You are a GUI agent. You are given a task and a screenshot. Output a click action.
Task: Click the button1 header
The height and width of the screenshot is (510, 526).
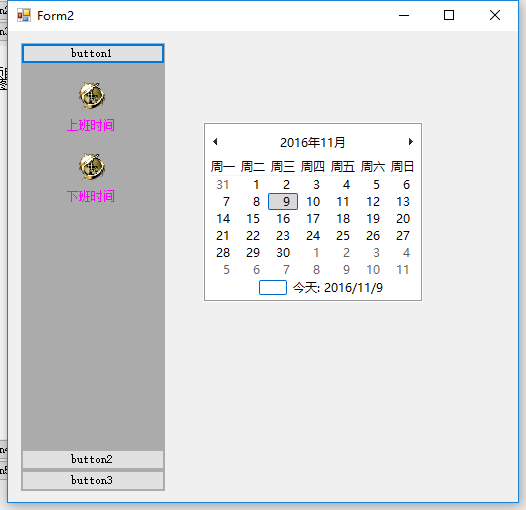(x=93, y=53)
